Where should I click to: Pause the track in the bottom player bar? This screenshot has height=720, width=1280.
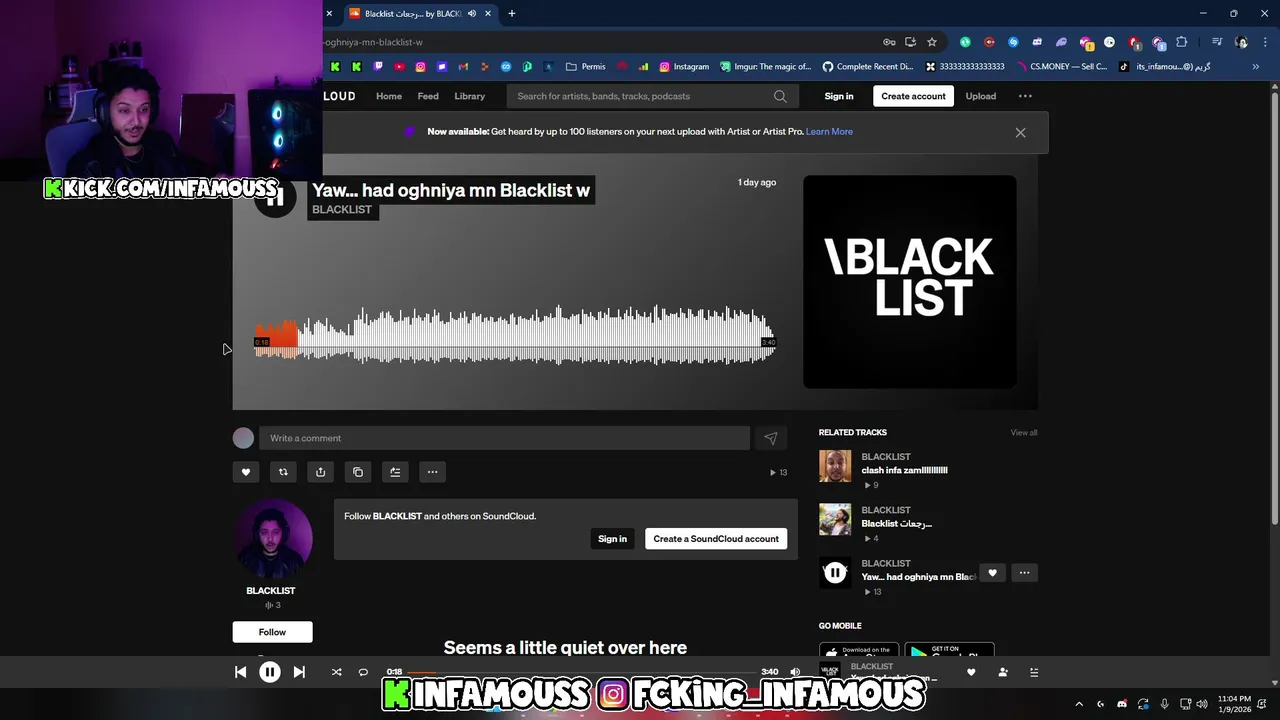(x=270, y=672)
